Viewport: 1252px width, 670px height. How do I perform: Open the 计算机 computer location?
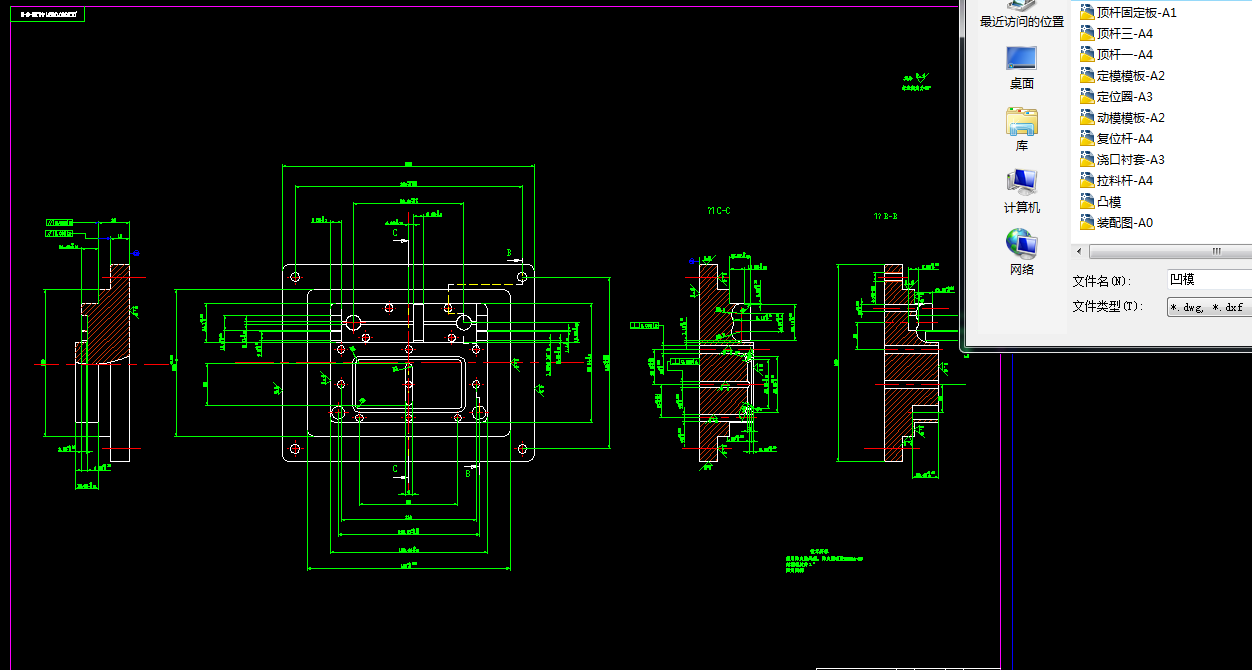click(x=1021, y=192)
